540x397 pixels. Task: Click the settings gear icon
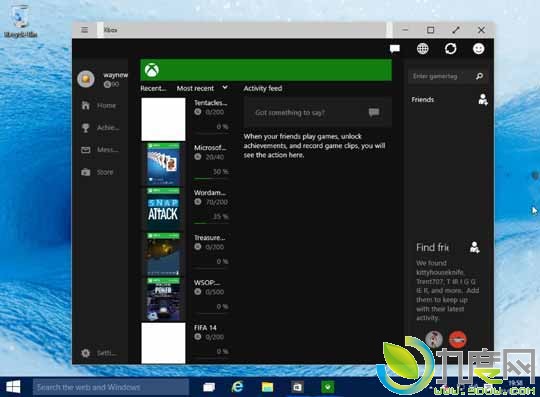tap(85, 353)
